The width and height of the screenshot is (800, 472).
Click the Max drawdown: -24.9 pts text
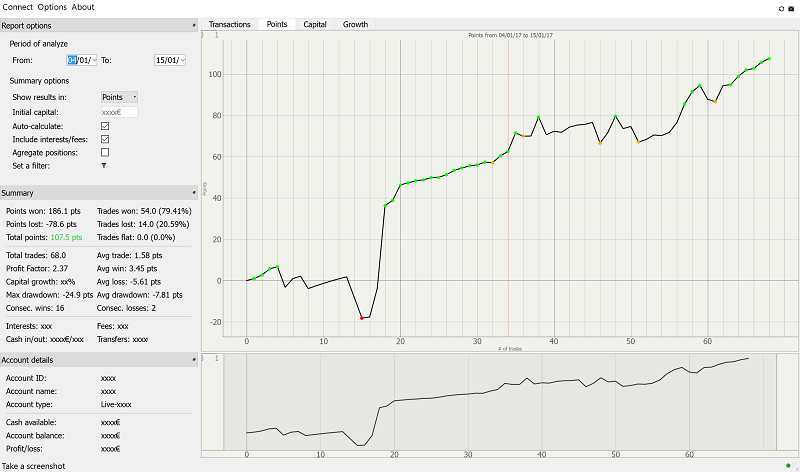[49, 295]
